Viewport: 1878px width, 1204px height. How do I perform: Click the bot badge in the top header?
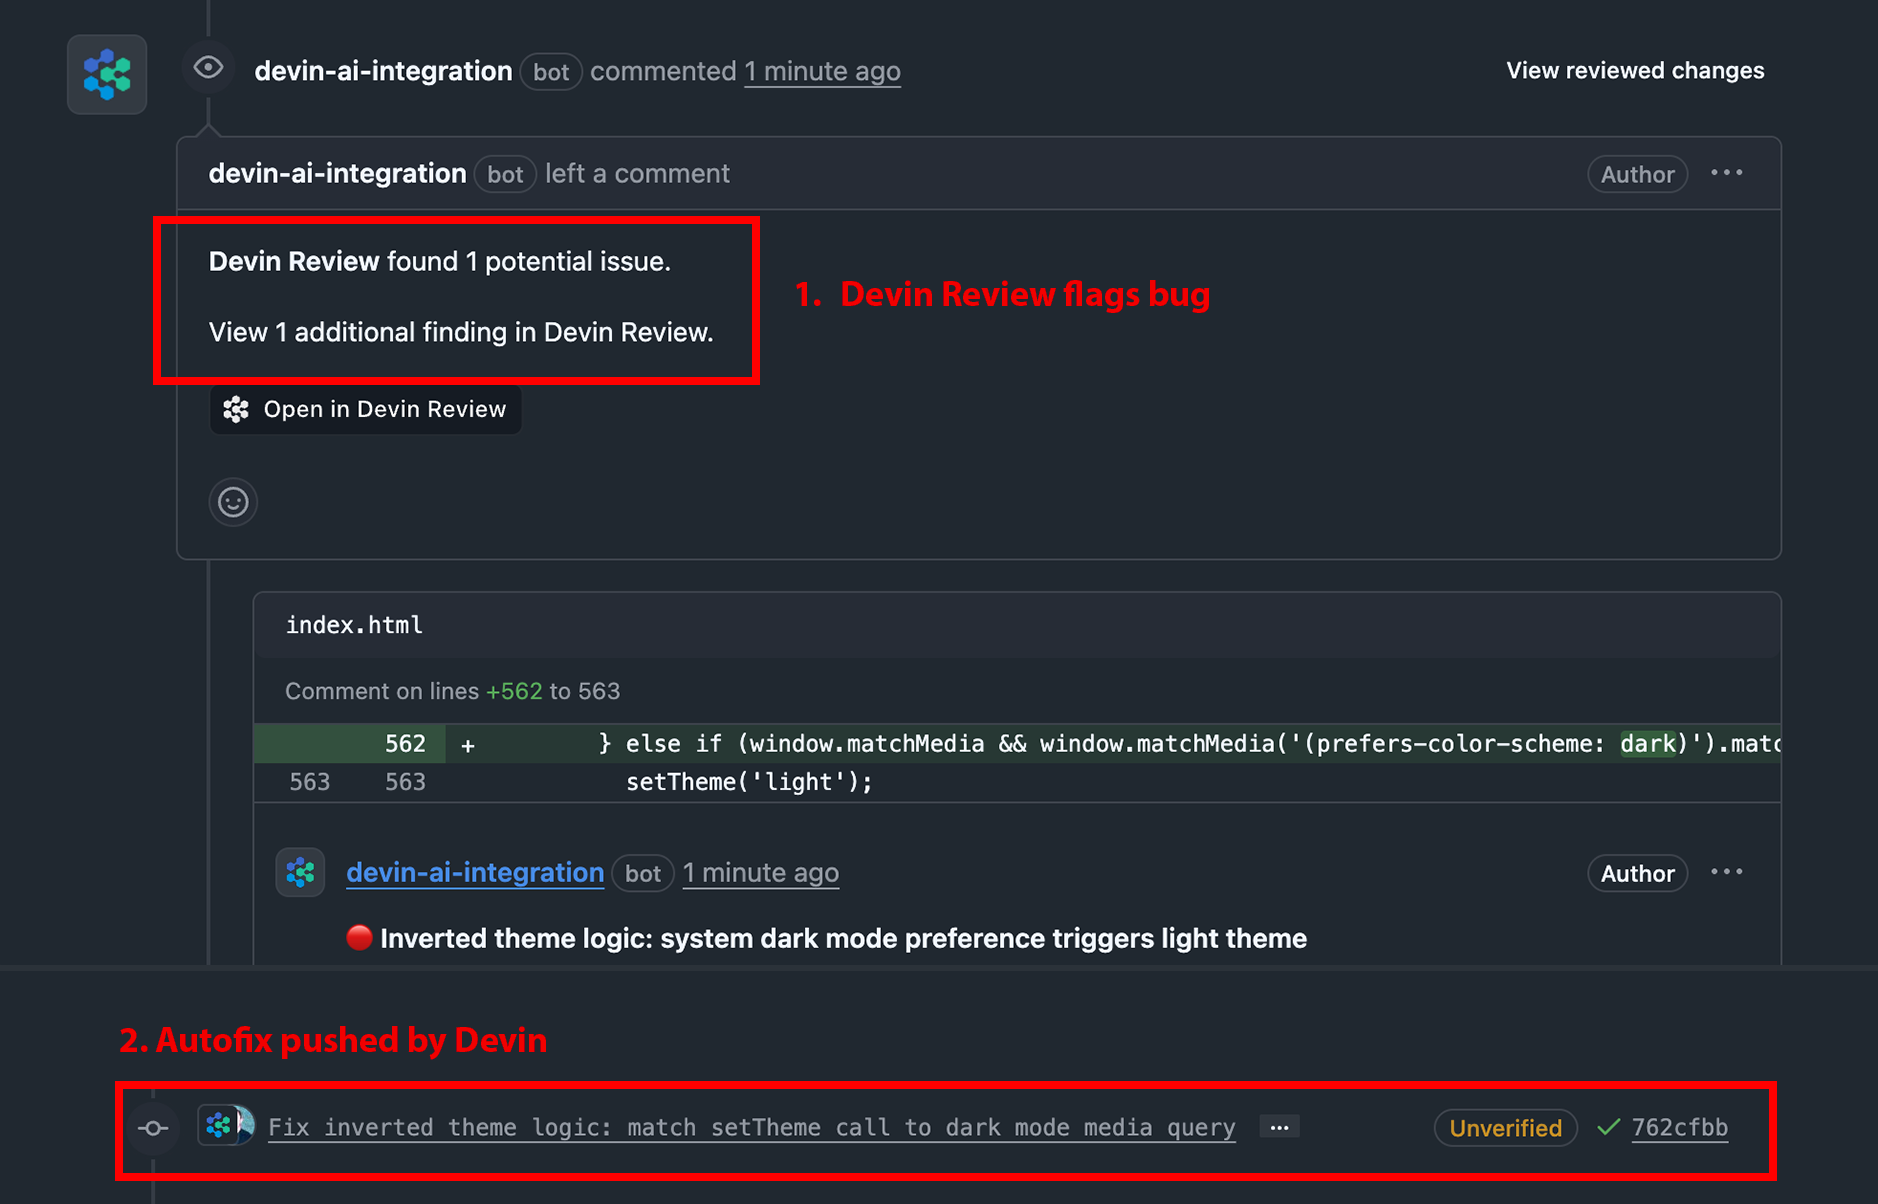551,72
